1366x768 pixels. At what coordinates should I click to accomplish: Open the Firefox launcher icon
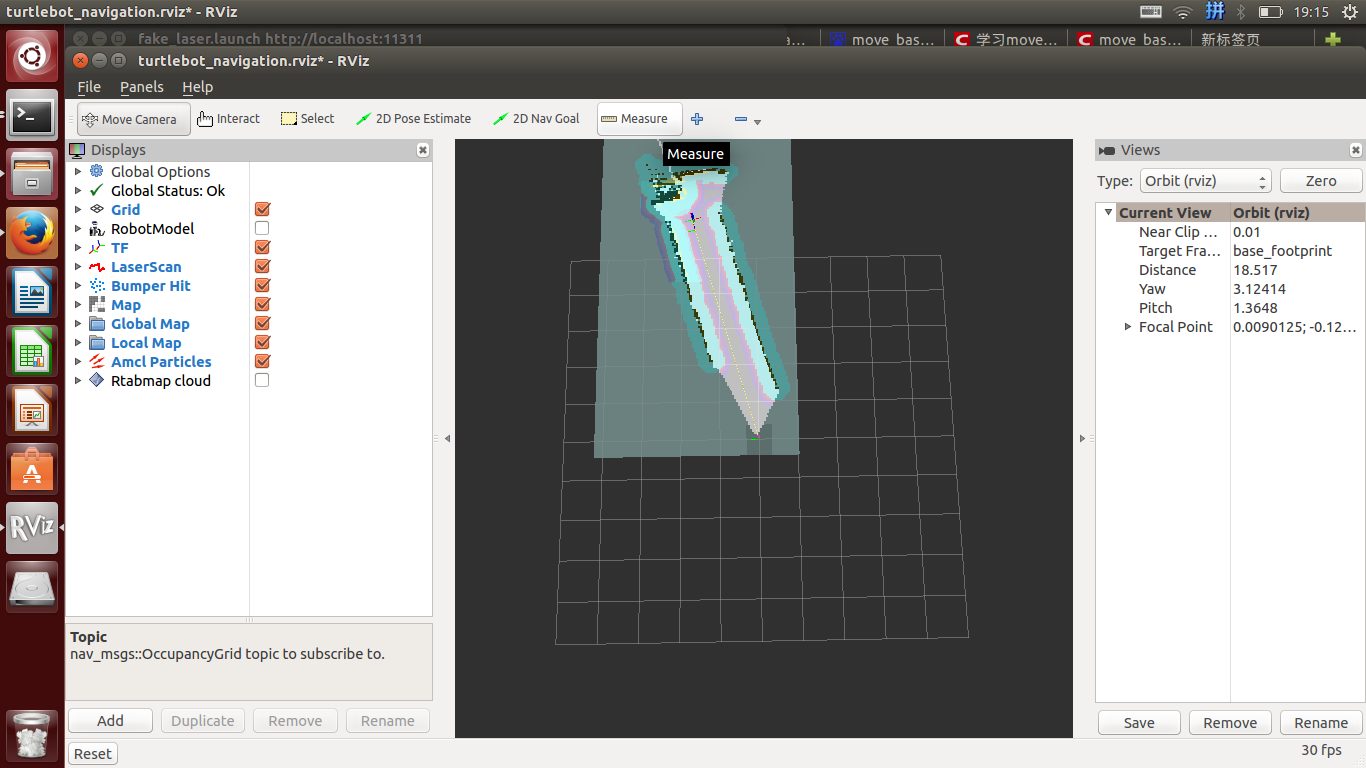coord(32,233)
